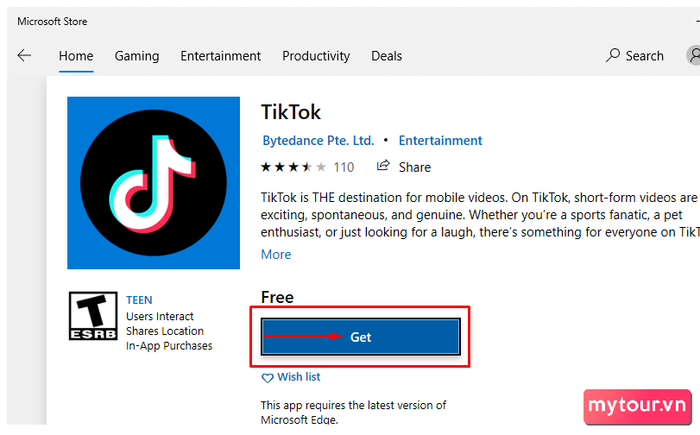Open the Entertainment category link
The height and width of the screenshot is (435, 700).
coord(440,141)
